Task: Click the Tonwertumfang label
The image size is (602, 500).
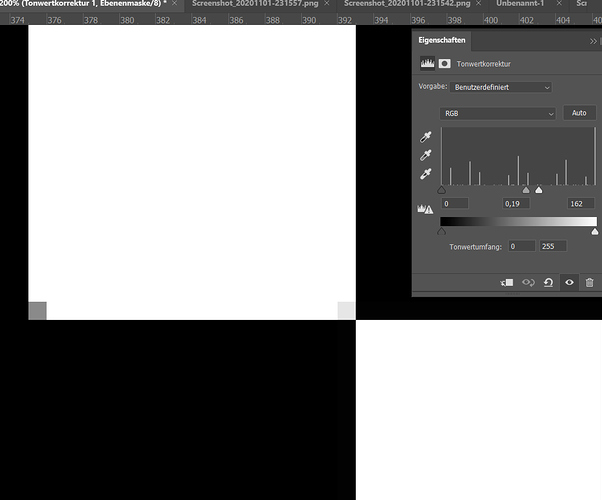Action: [x=475, y=247]
